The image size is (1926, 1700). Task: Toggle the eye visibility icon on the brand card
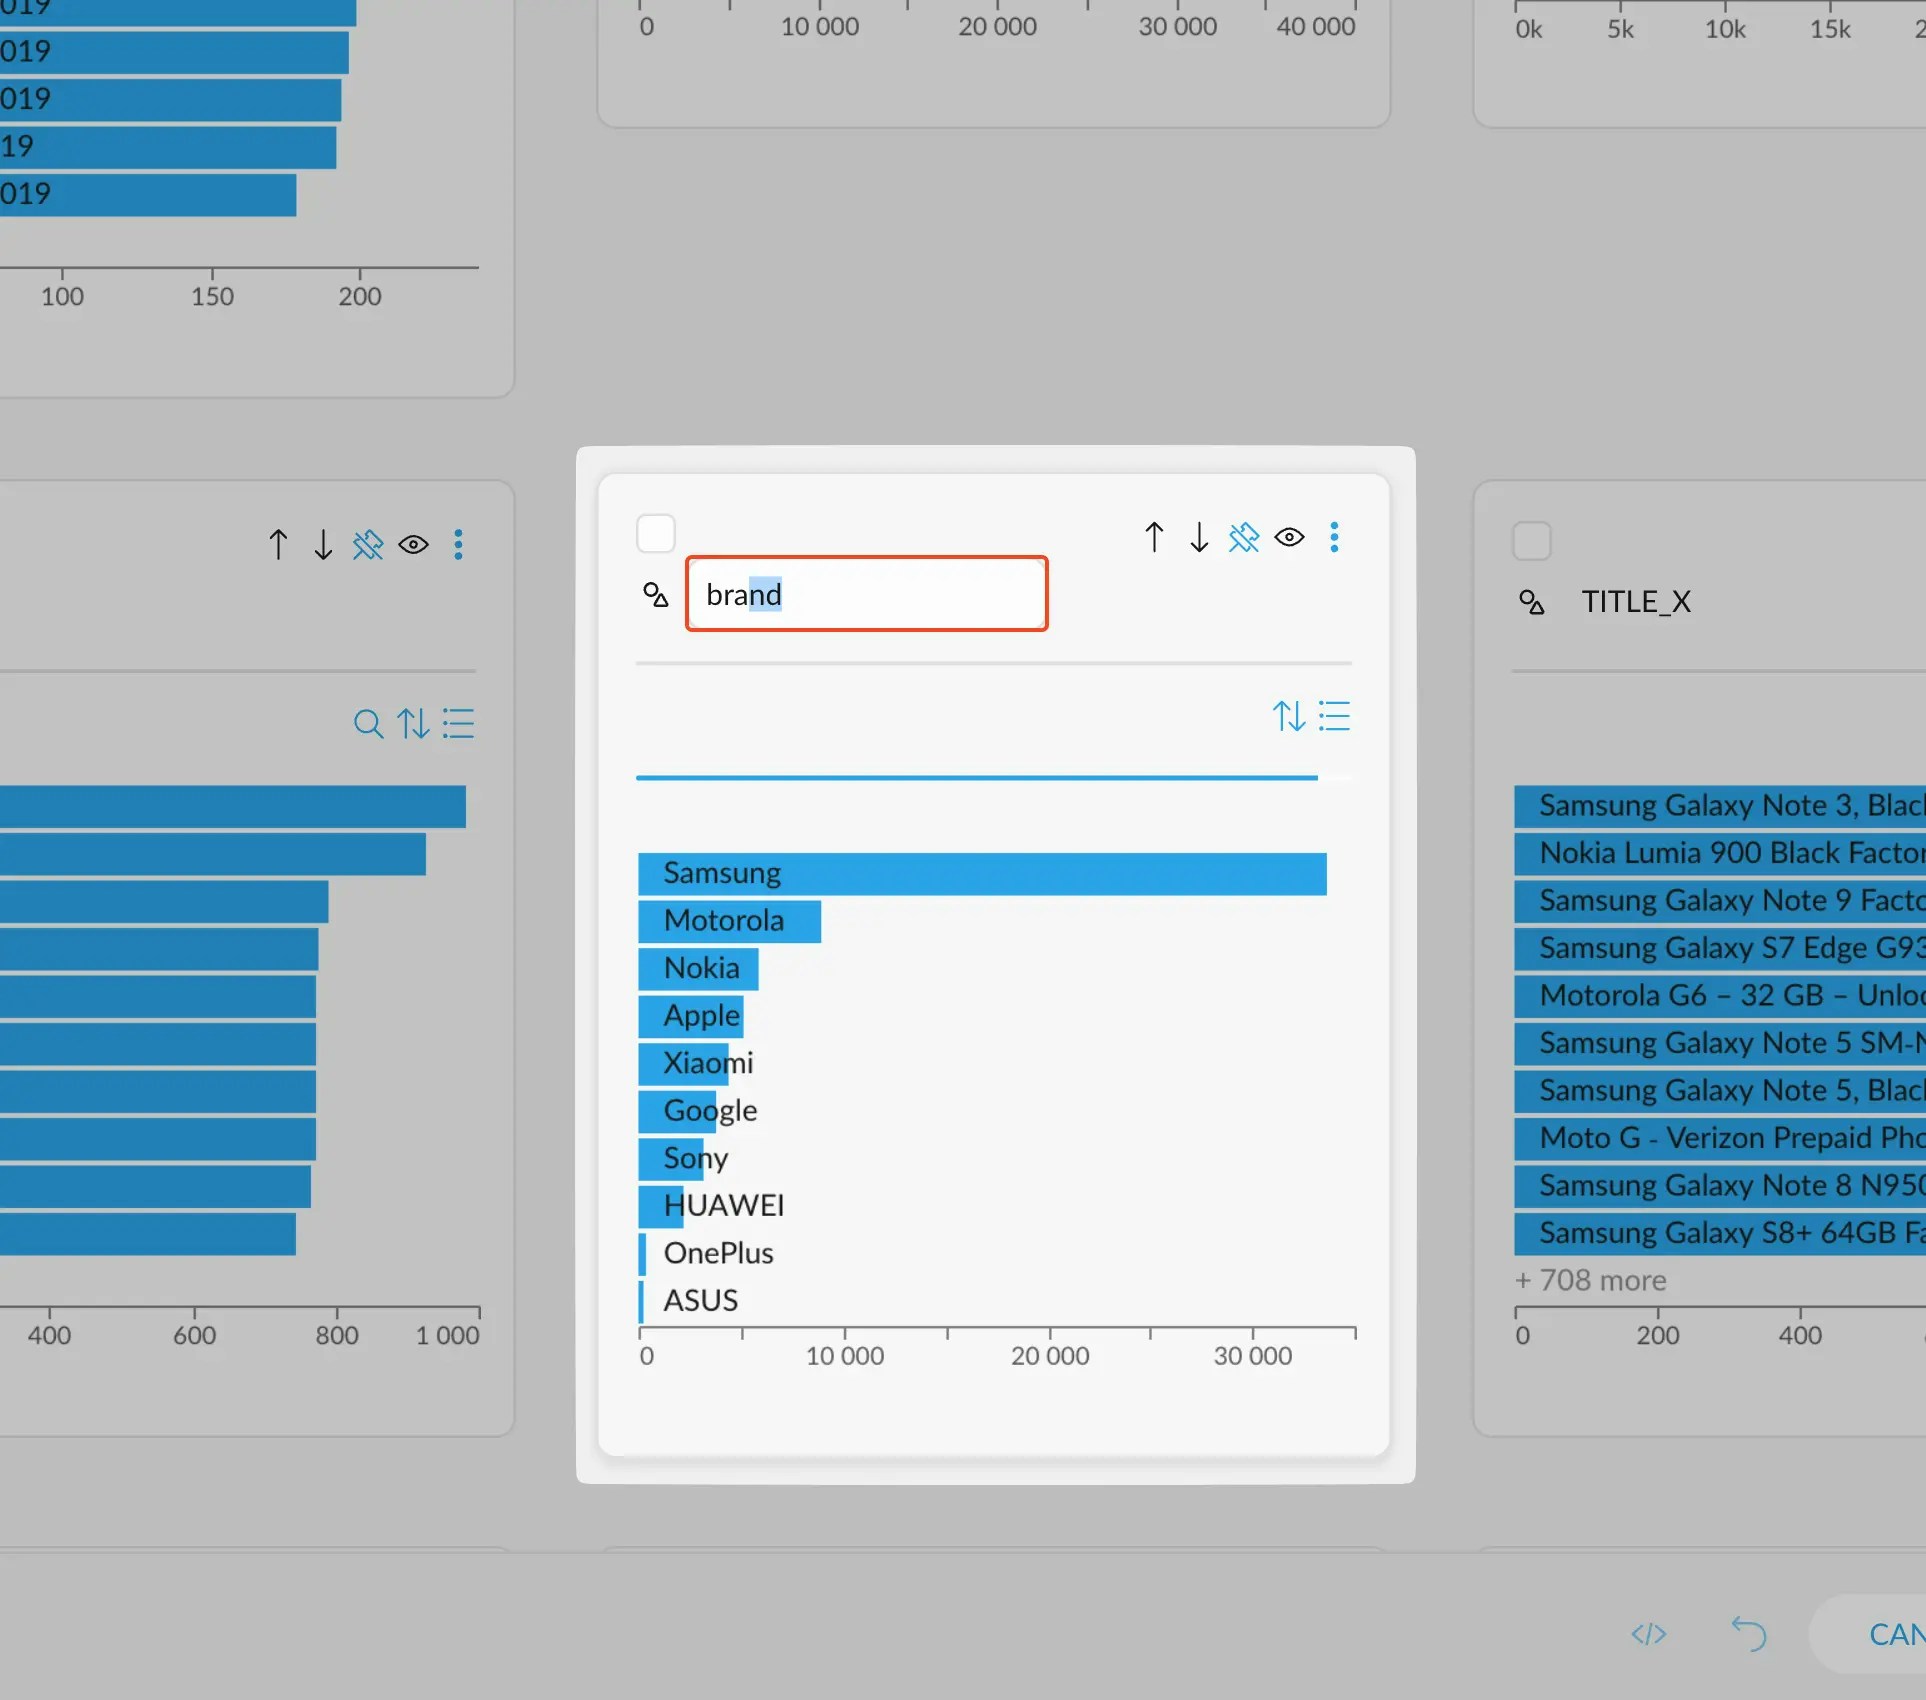tap(1289, 537)
